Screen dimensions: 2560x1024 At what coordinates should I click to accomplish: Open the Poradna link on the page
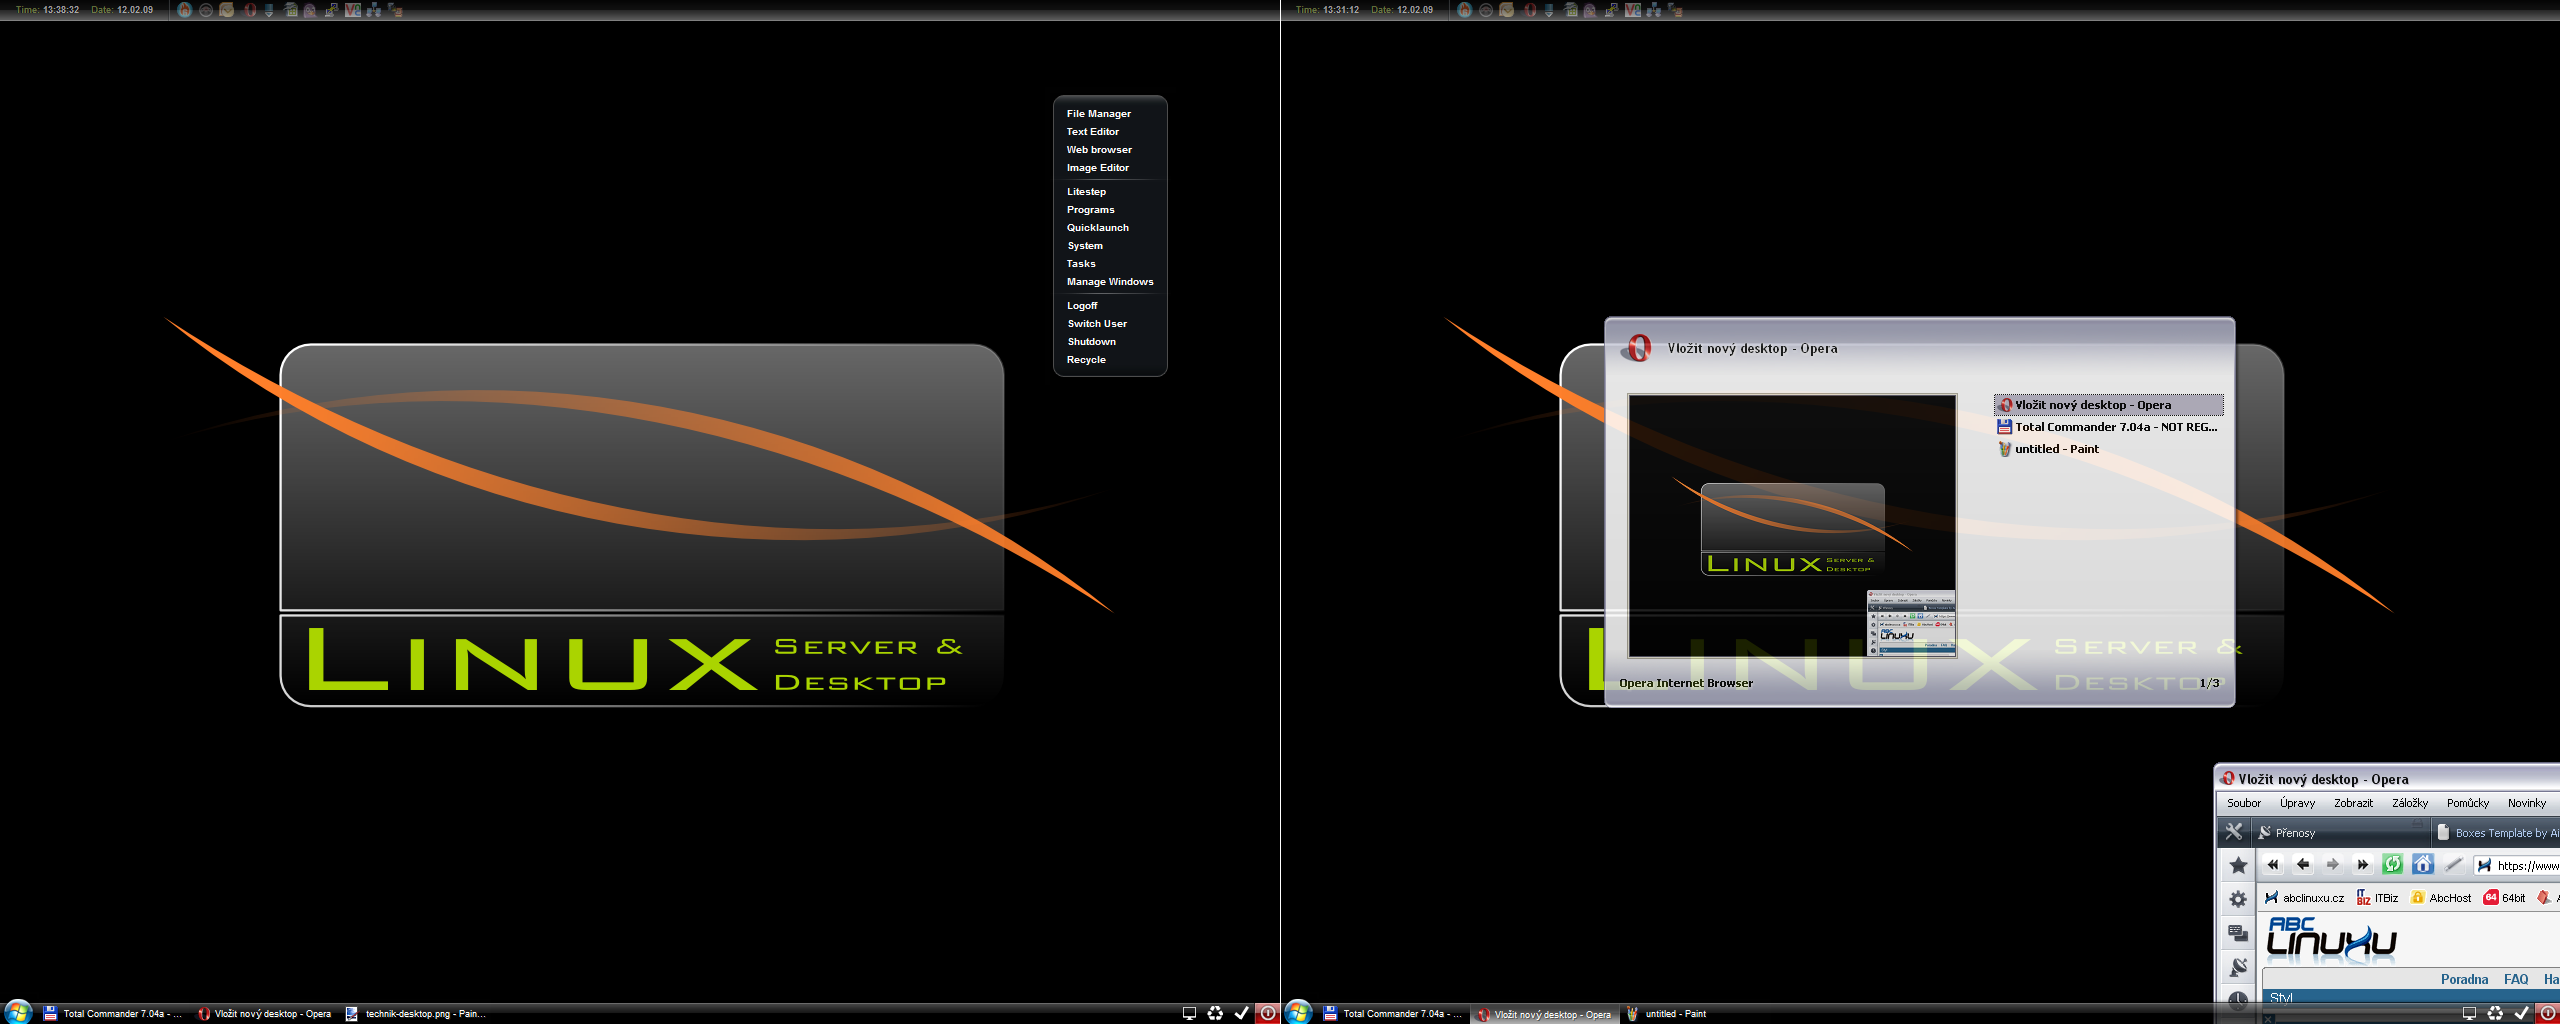[2464, 979]
